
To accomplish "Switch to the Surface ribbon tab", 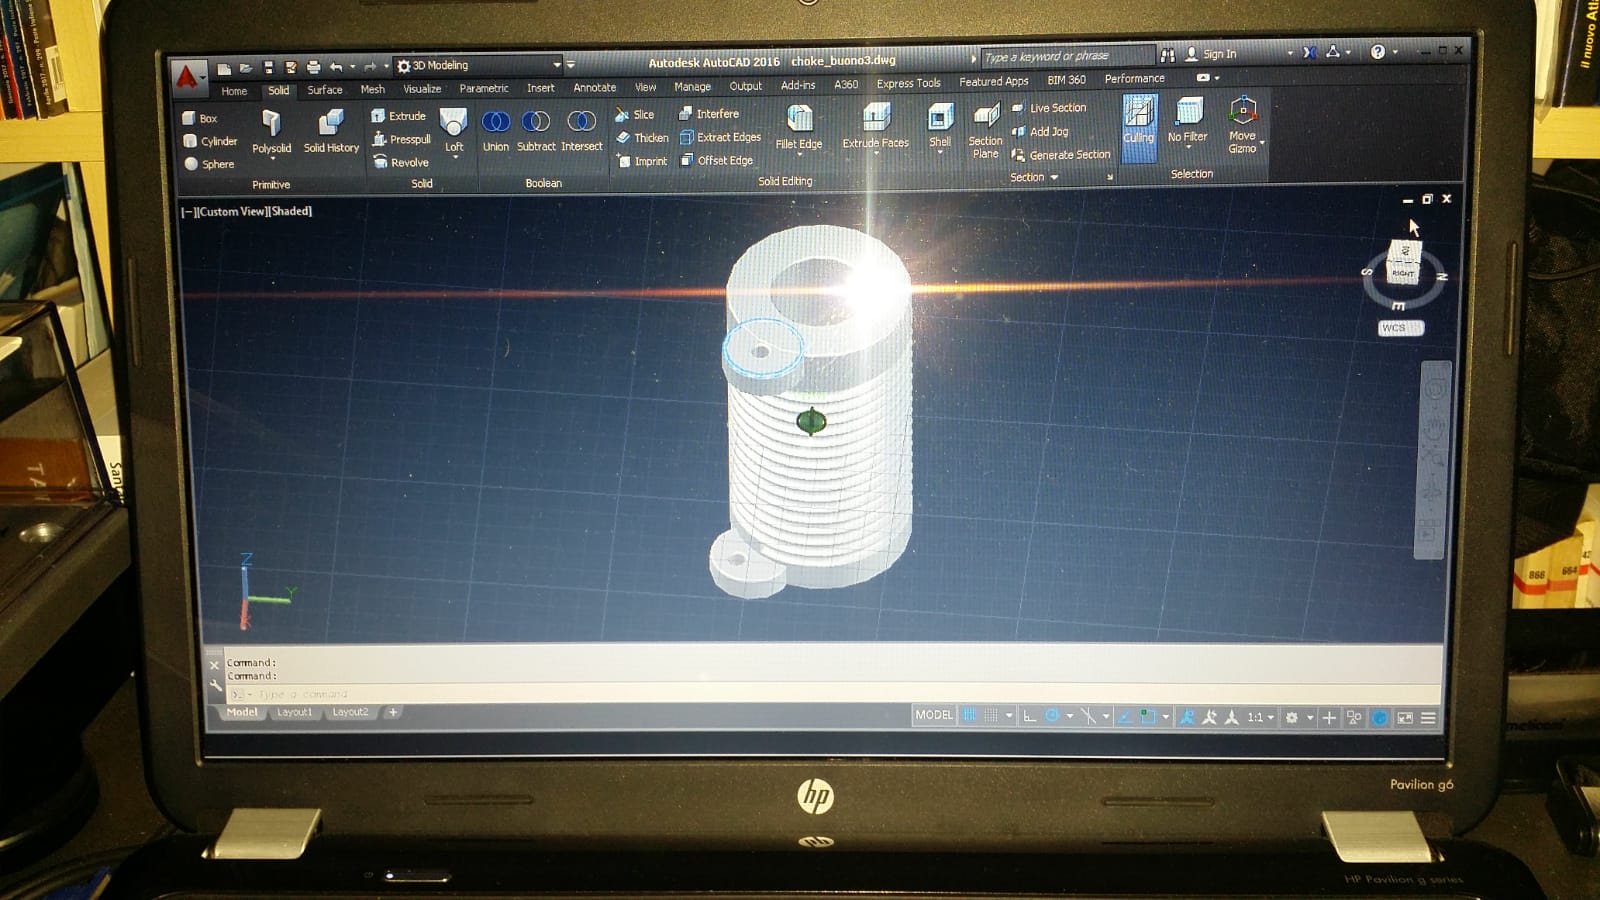I will 324,90.
